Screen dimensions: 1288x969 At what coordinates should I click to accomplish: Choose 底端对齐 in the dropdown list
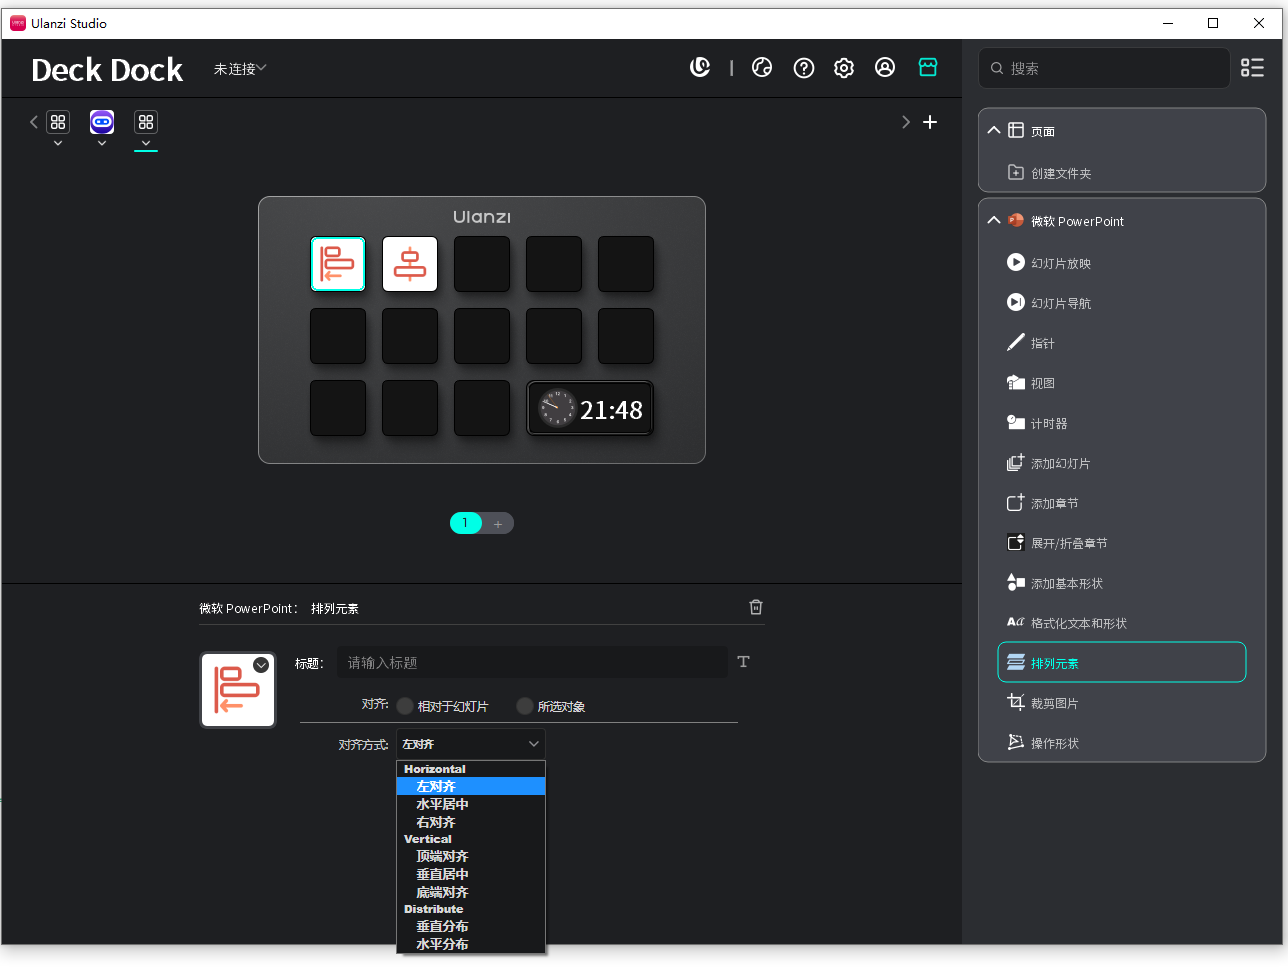442,892
